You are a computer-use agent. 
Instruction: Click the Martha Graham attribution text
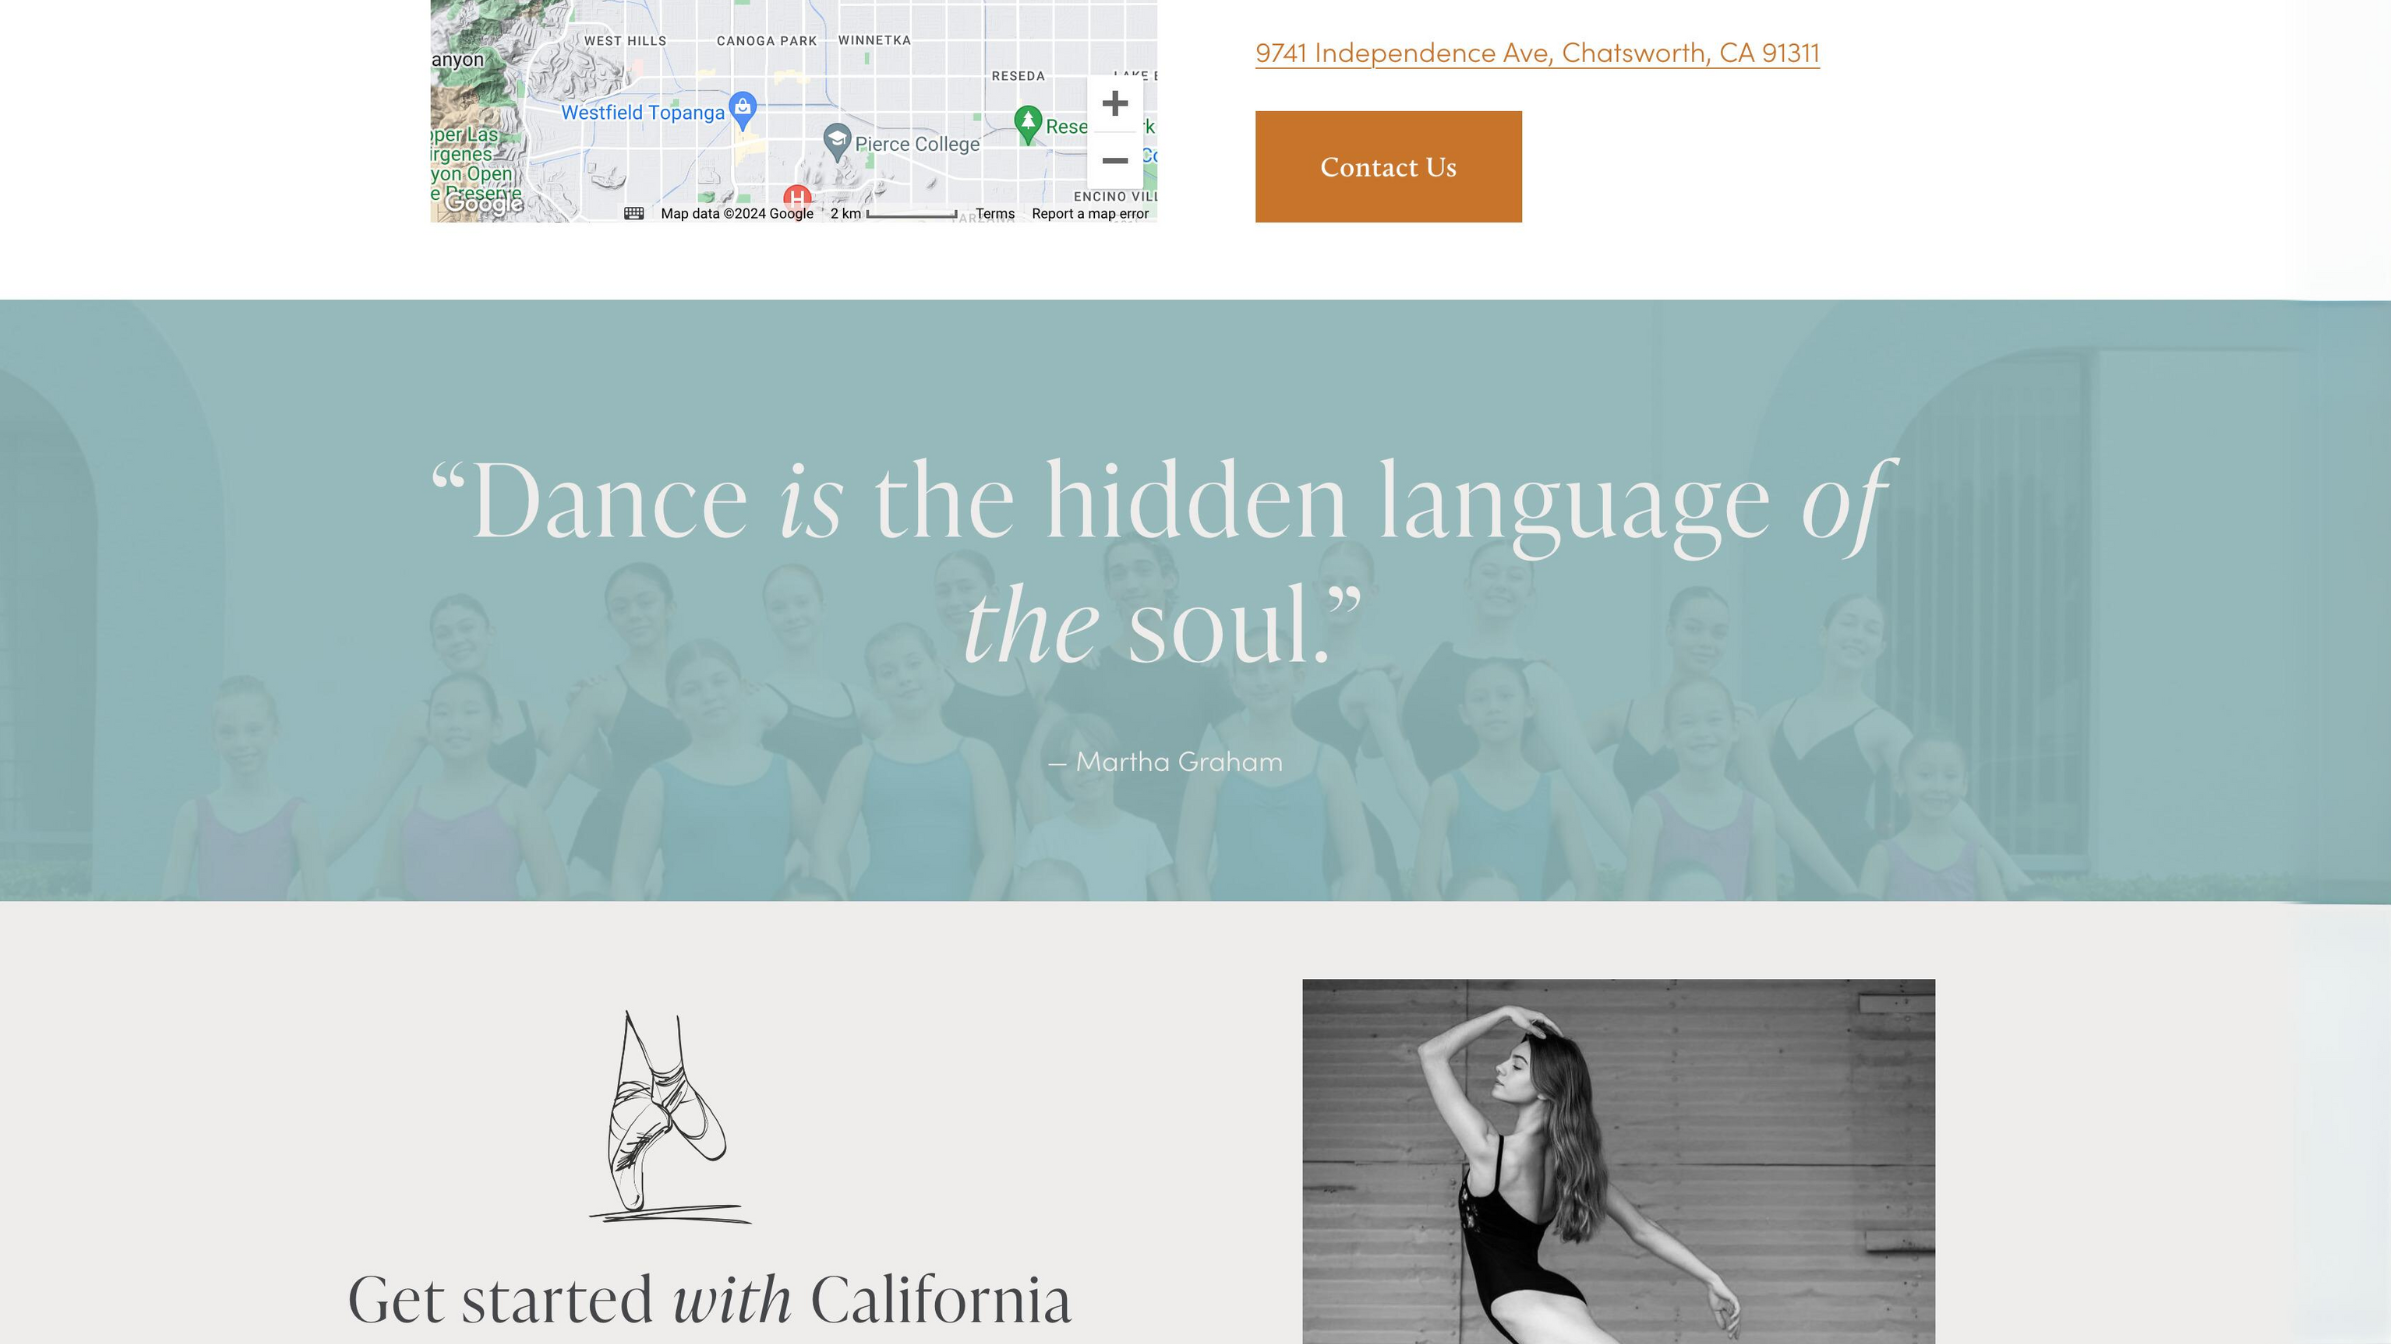coord(1165,761)
